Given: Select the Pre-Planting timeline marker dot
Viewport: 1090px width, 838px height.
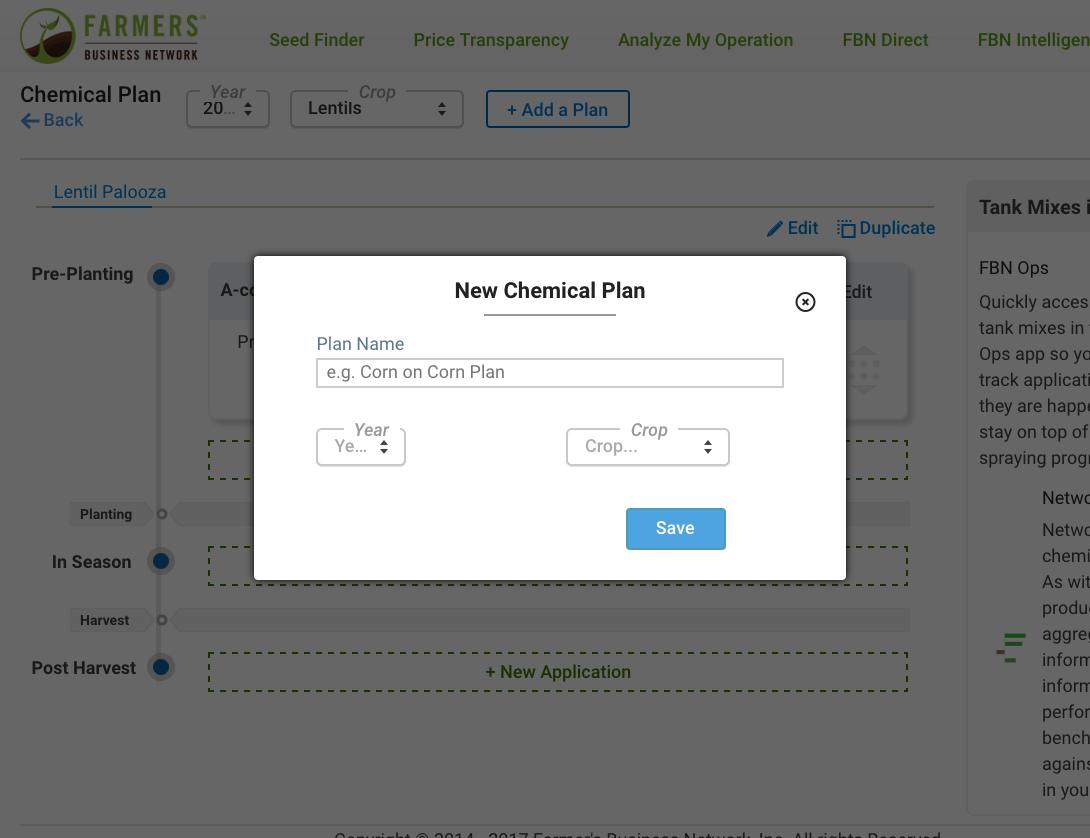Looking at the screenshot, I should pyautogui.click(x=161, y=277).
